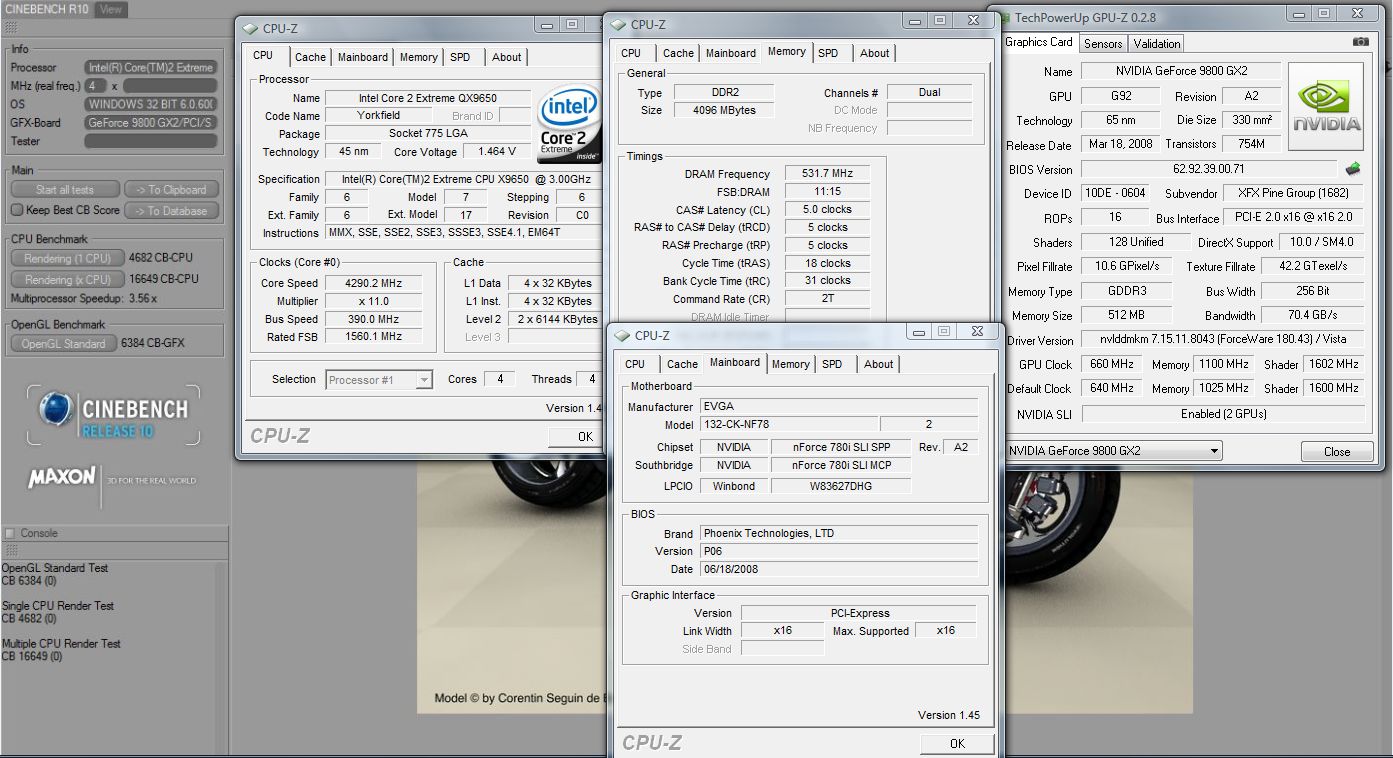This screenshot has height=758, width=1393.
Task: Click the camera screenshot icon in GPU-Z
Action: point(1360,42)
